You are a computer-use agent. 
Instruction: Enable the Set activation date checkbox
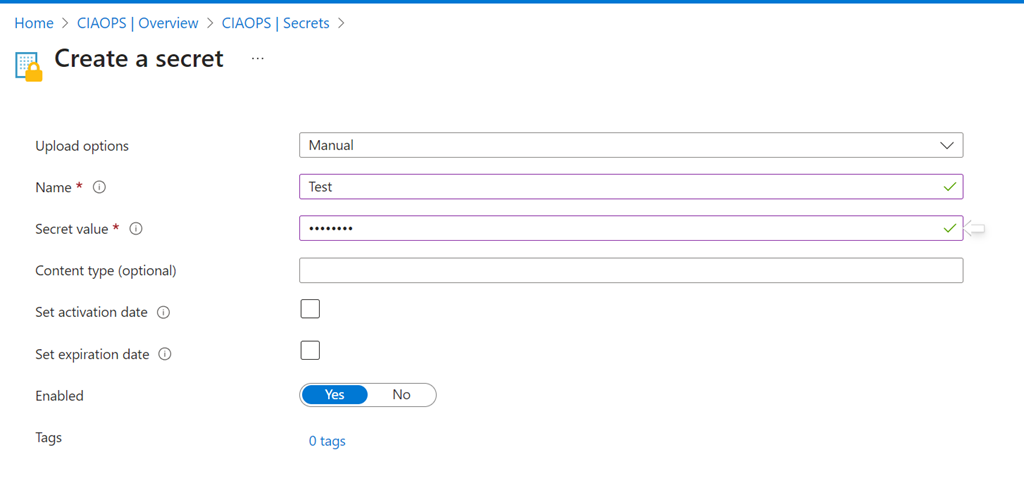(x=310, y=308)
